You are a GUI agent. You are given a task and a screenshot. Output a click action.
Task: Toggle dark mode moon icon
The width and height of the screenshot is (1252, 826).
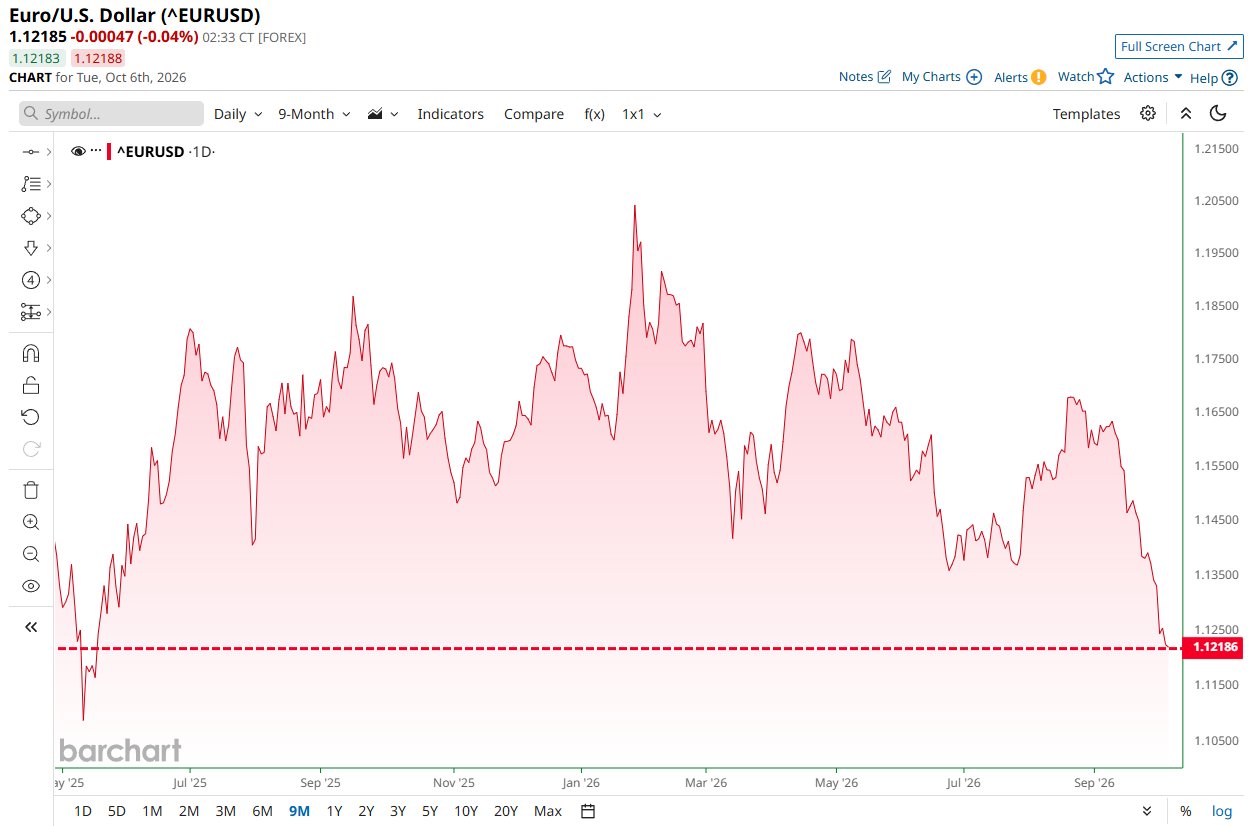coord(1218,113)
